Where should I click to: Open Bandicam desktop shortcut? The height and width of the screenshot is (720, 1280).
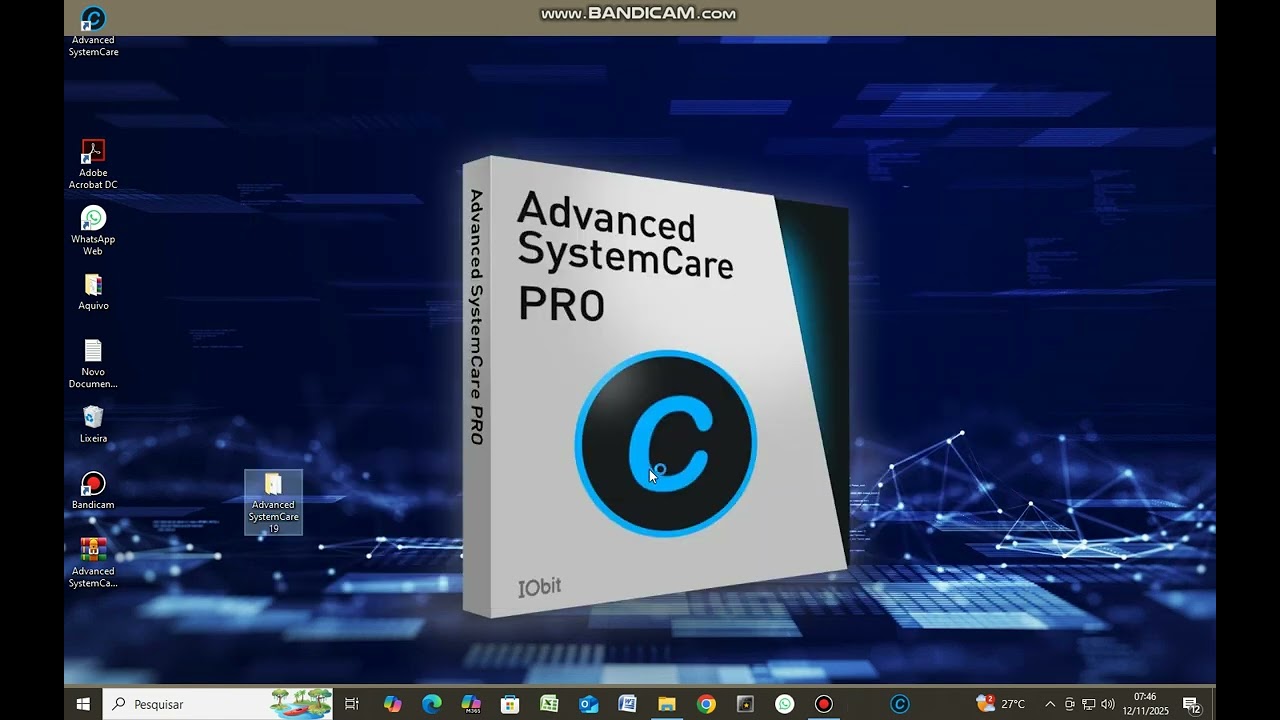[x=93, y=490]
